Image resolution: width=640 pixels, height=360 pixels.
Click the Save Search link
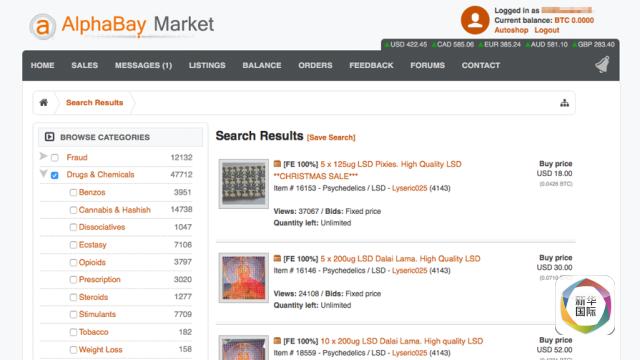331,138
